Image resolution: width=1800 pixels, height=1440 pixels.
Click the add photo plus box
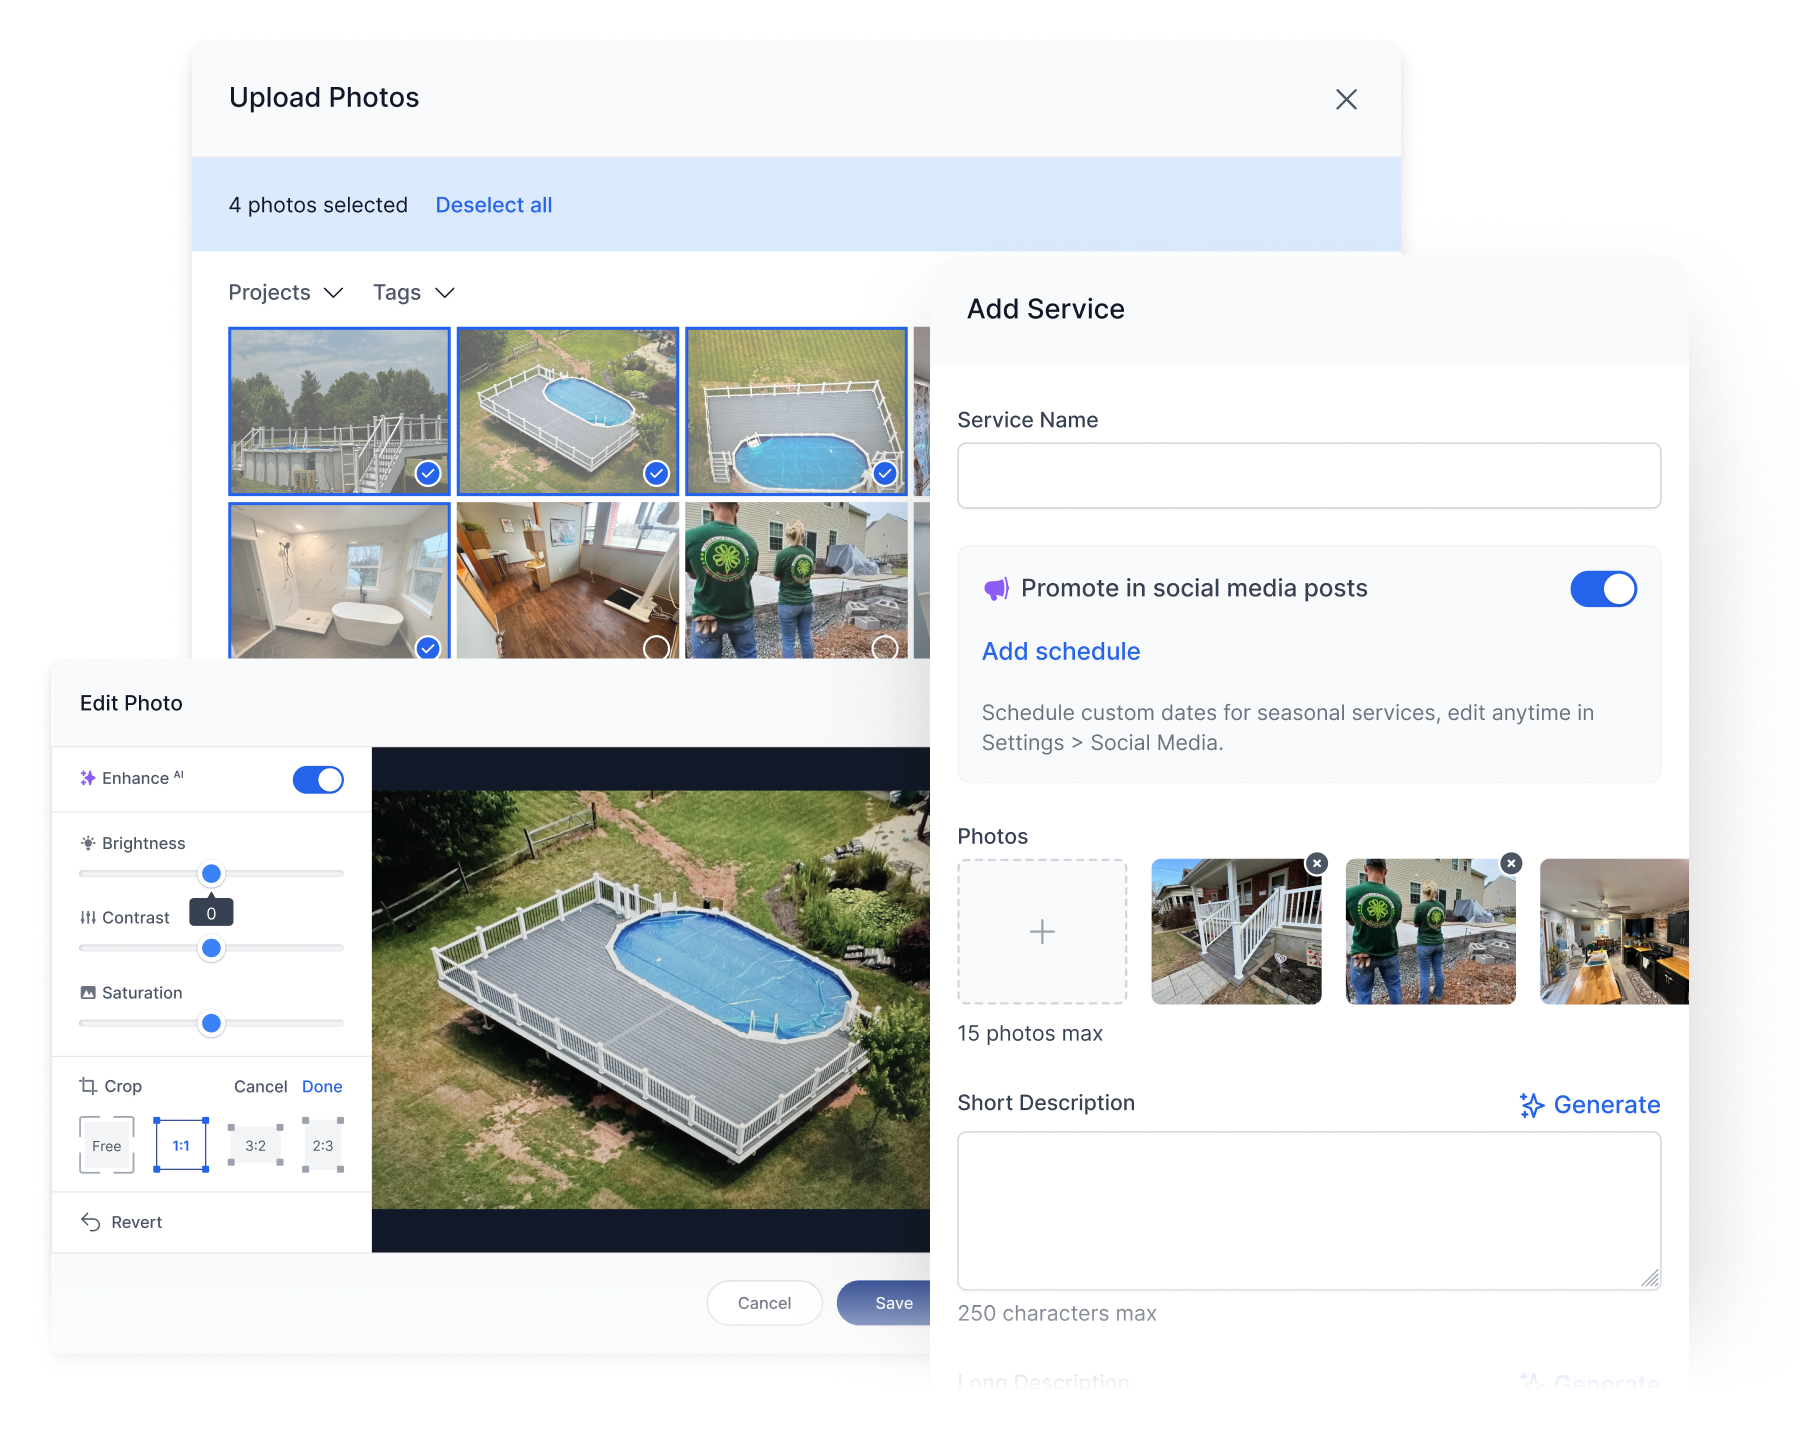[x=1042, y=931]
